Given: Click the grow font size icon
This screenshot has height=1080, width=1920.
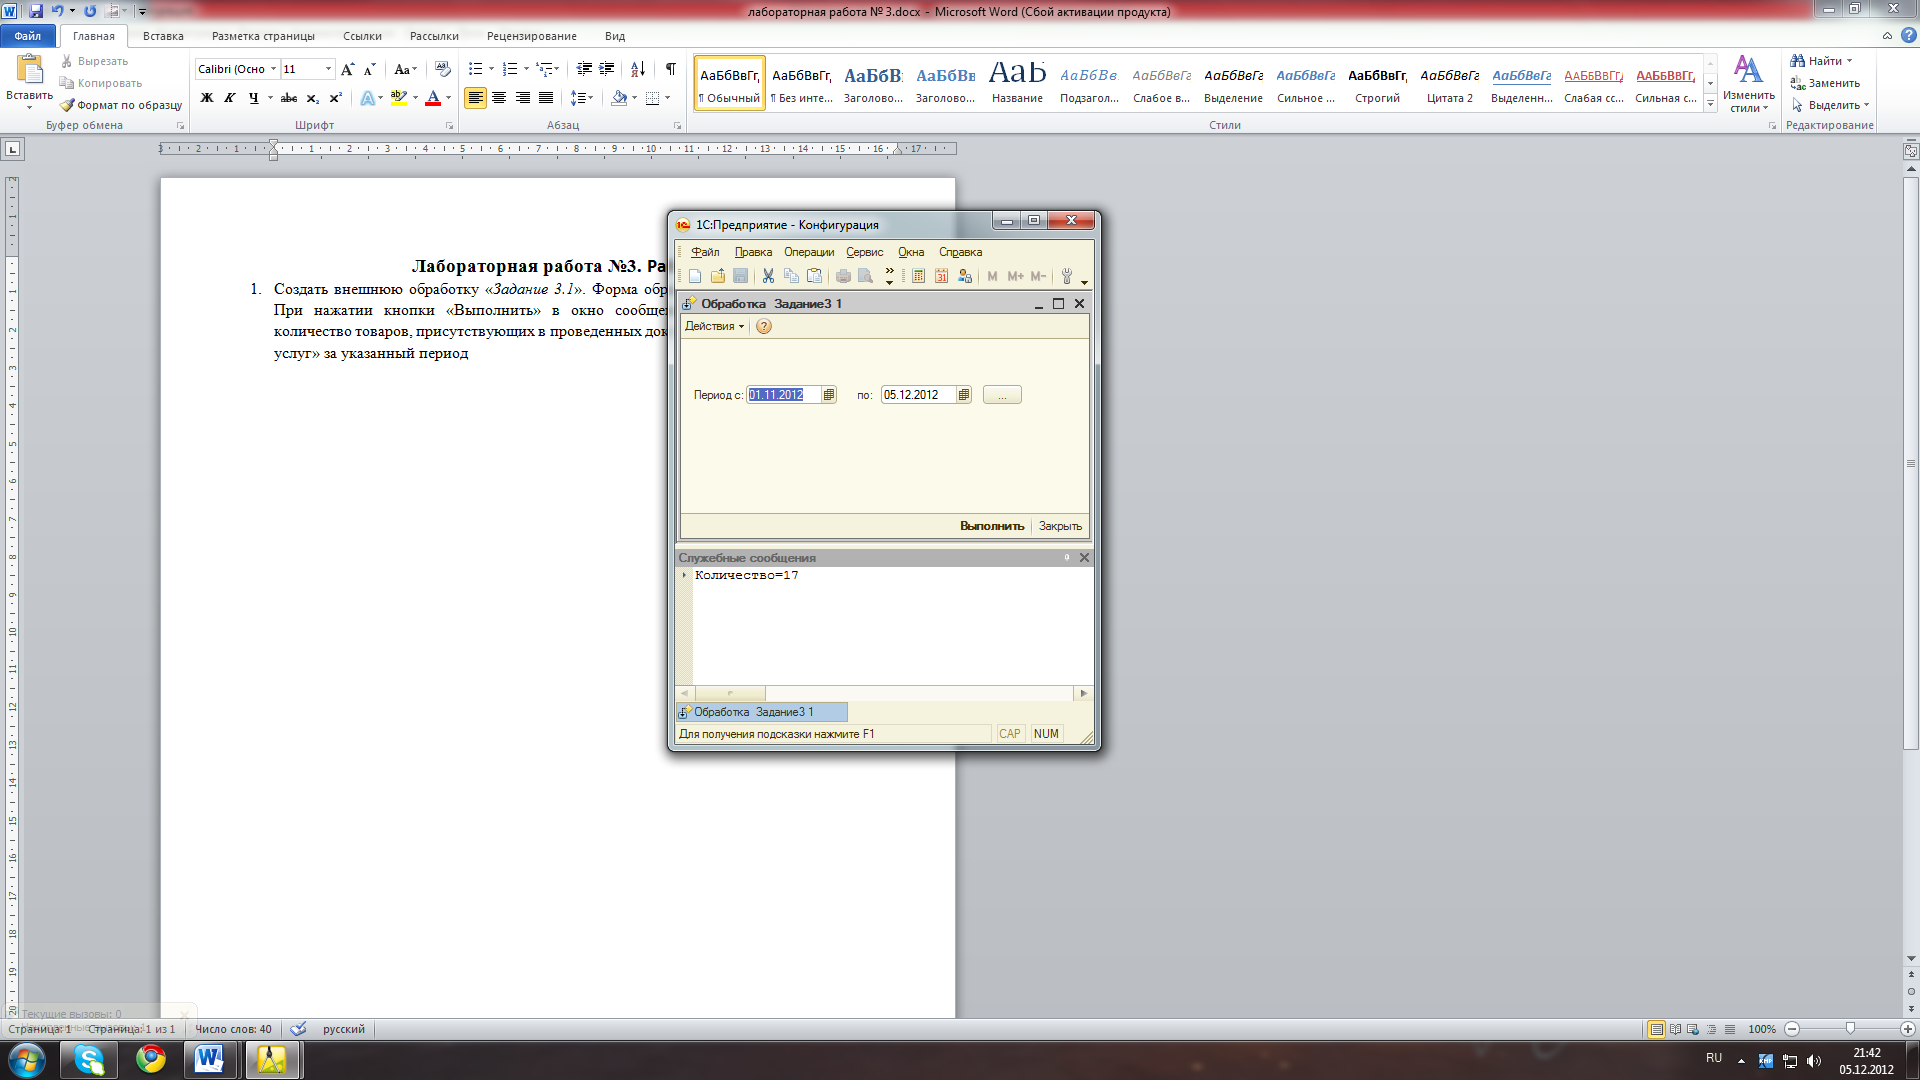Looking at the screenshot, I should click(347, 69).
